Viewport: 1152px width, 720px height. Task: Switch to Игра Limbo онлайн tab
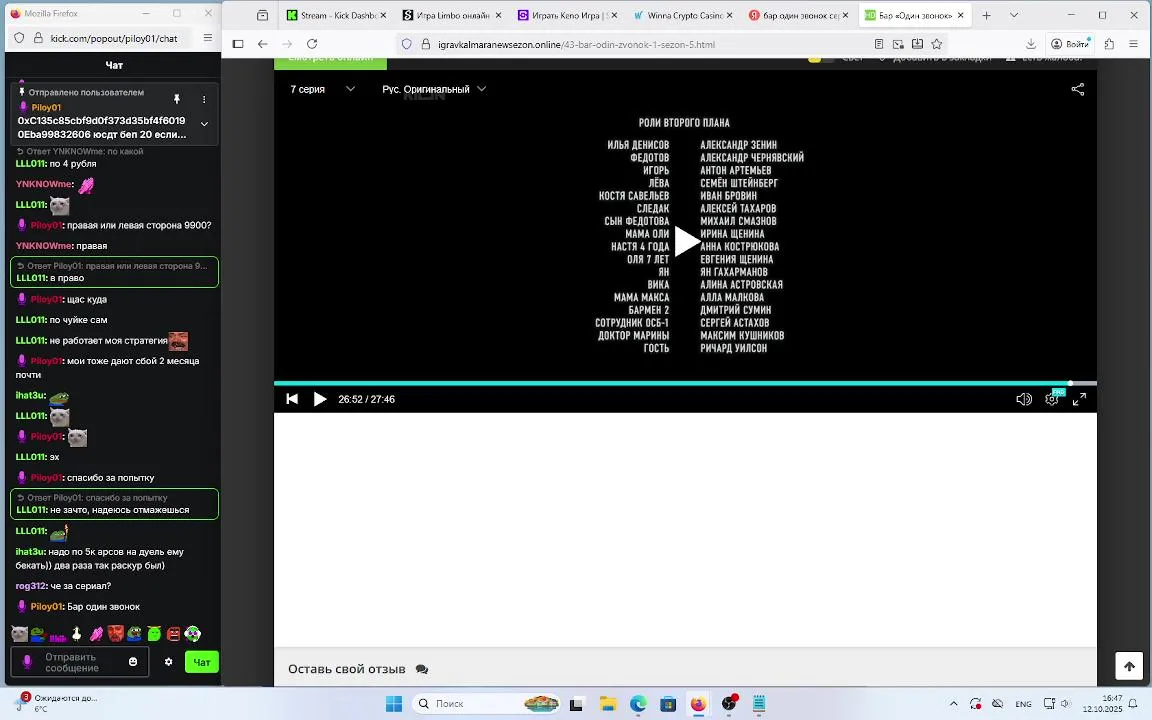[x=452, y=15]
